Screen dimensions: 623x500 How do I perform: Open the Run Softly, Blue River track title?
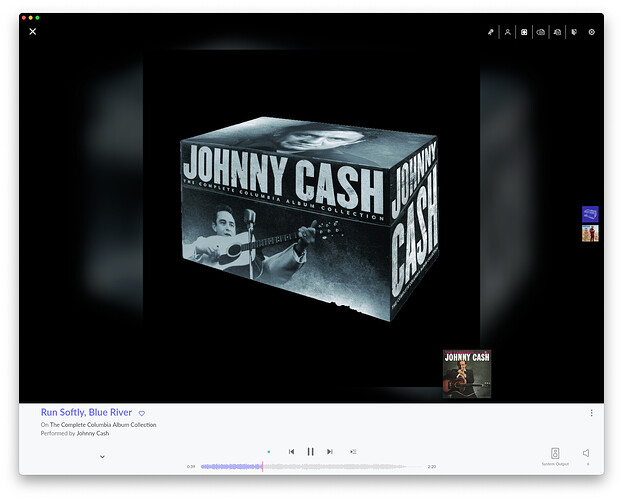coord(86,412)
